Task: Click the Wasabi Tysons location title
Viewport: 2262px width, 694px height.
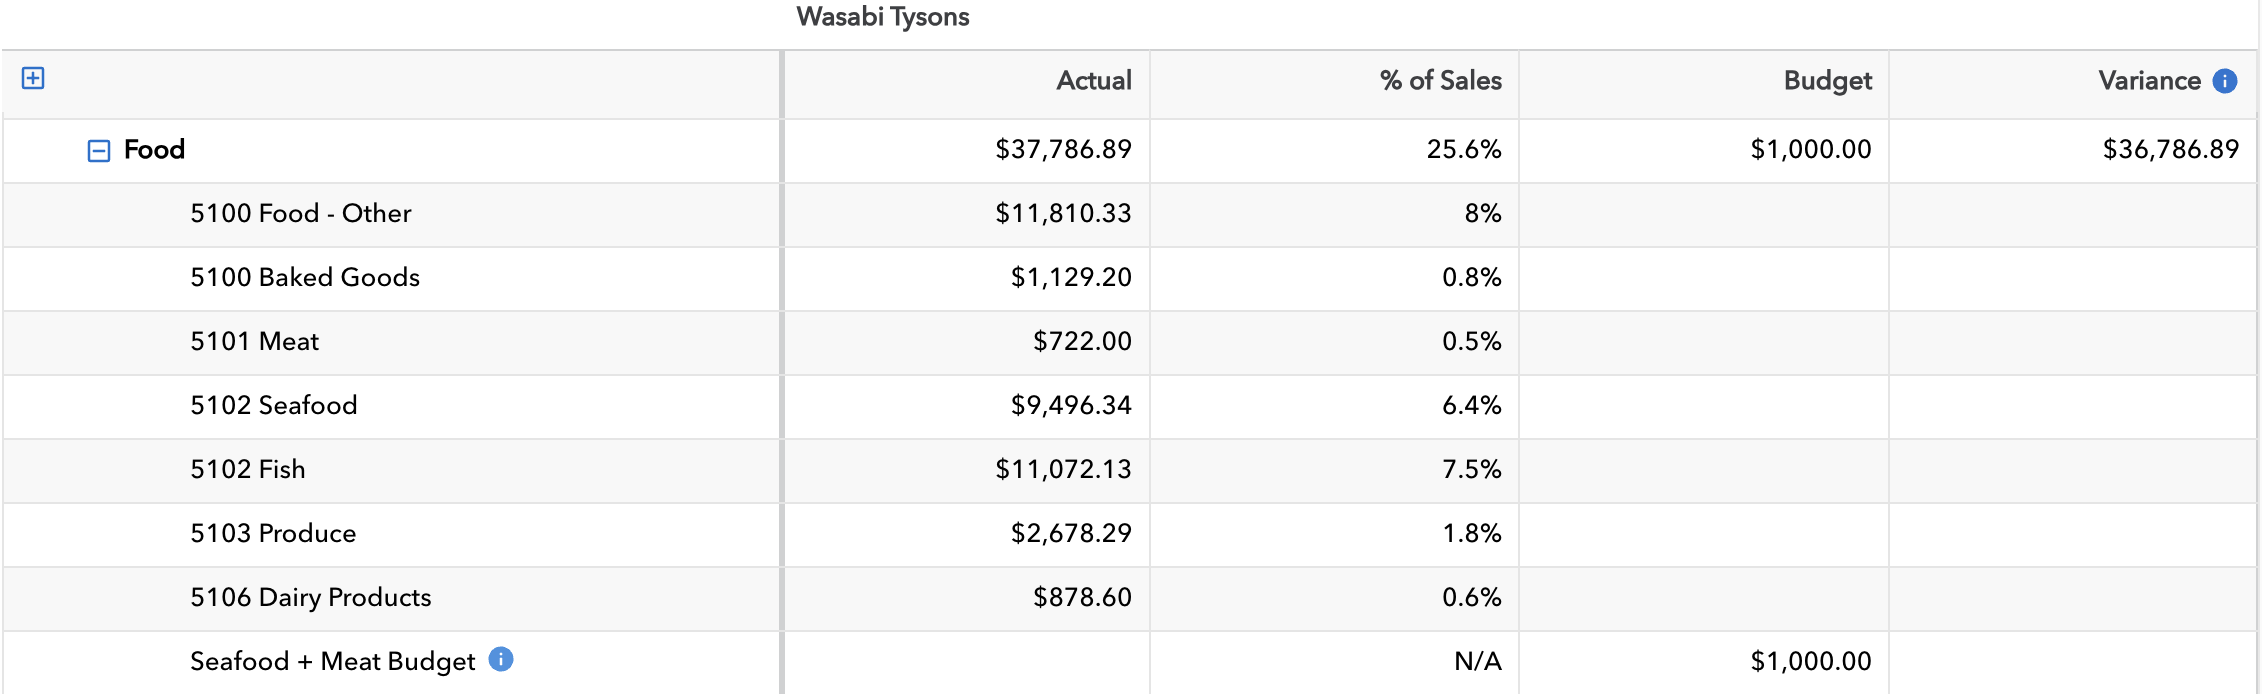Action: point(883,17)
